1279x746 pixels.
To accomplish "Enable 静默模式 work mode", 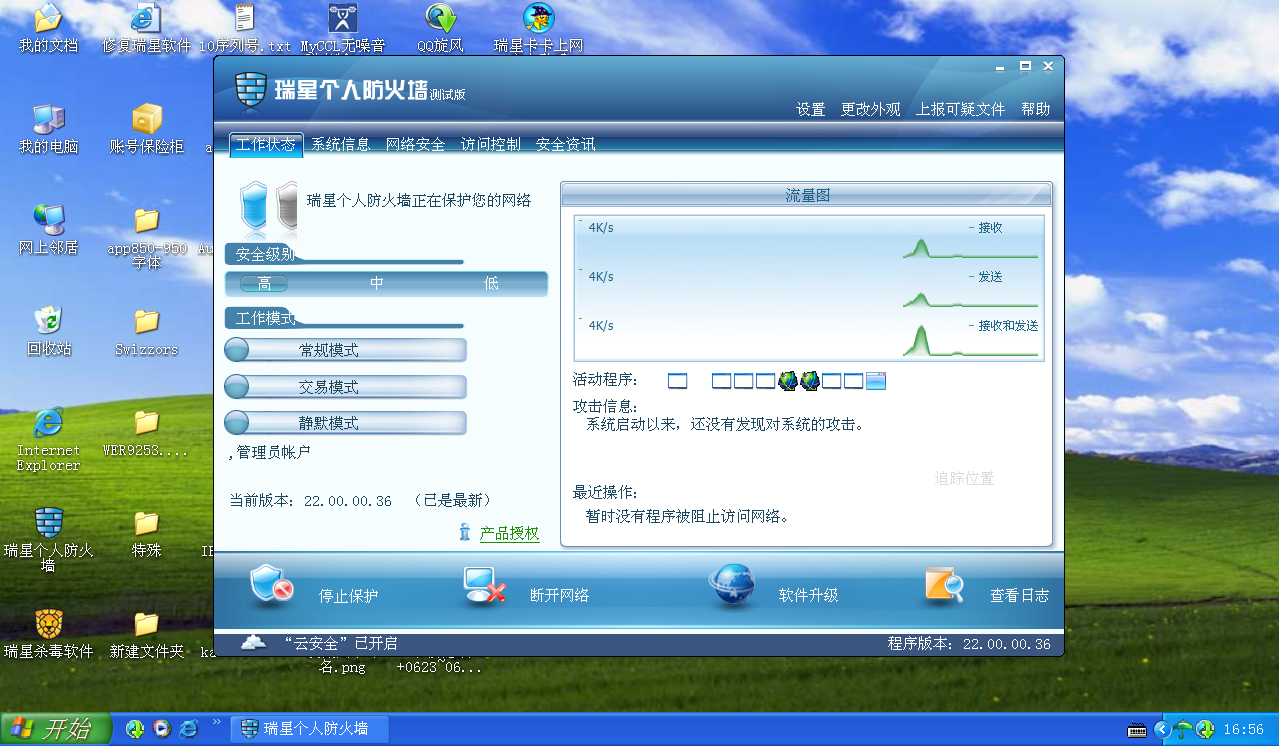I will [x=345, y=423].
